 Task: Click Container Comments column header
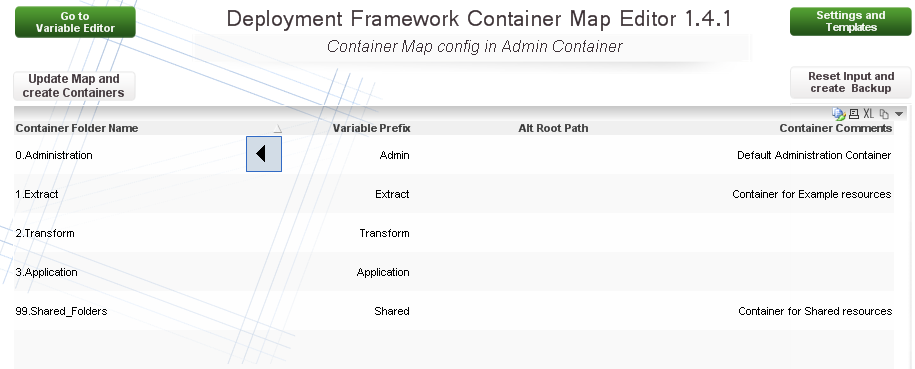[835, 128]
